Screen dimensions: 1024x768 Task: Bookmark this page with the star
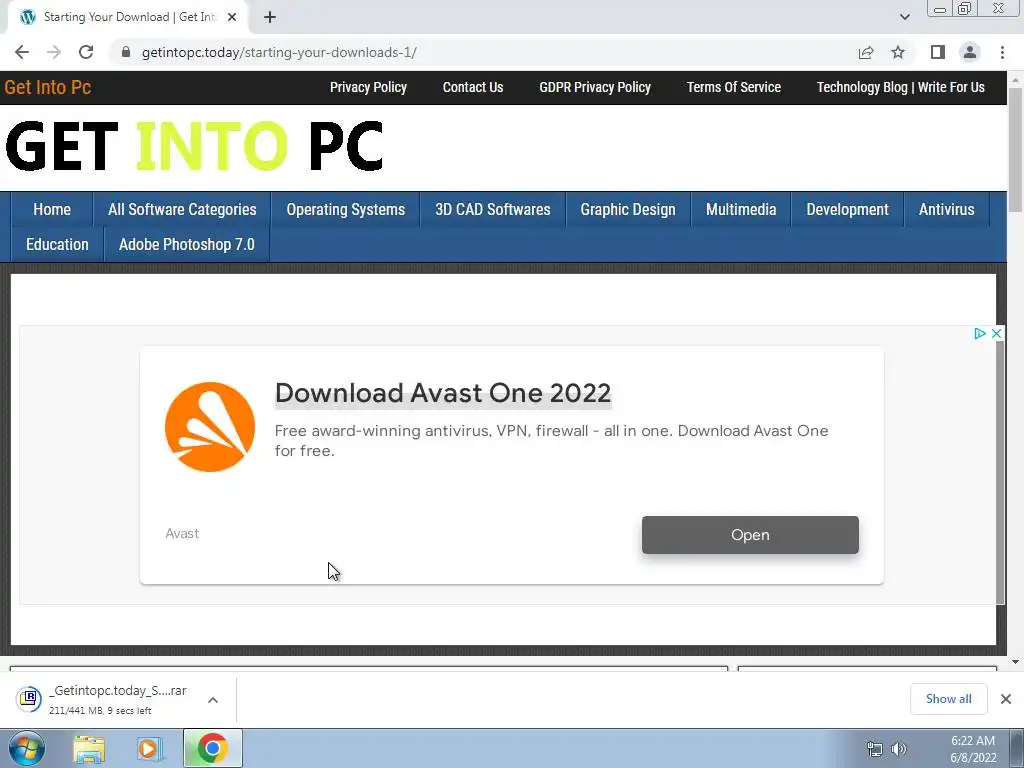[898, 52]
